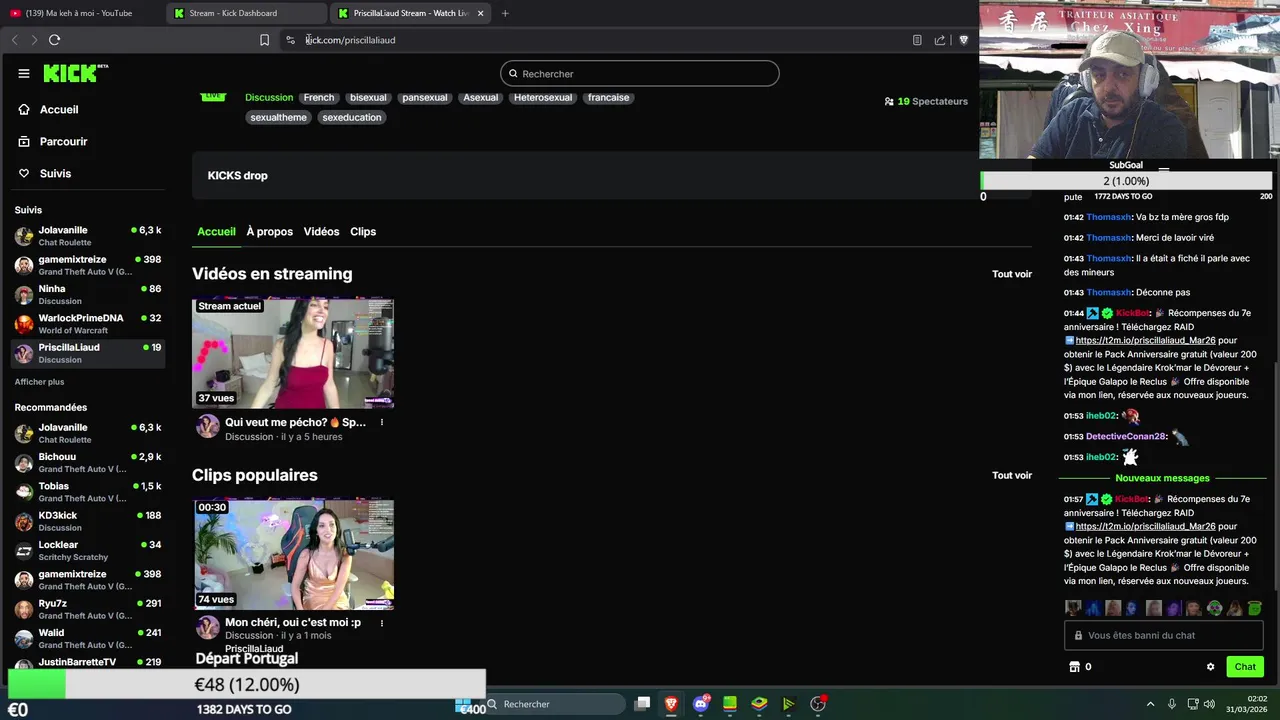The image size is (1280, 720).
Task: Open Suivis in the sidebar
Action: coord(55,173)
